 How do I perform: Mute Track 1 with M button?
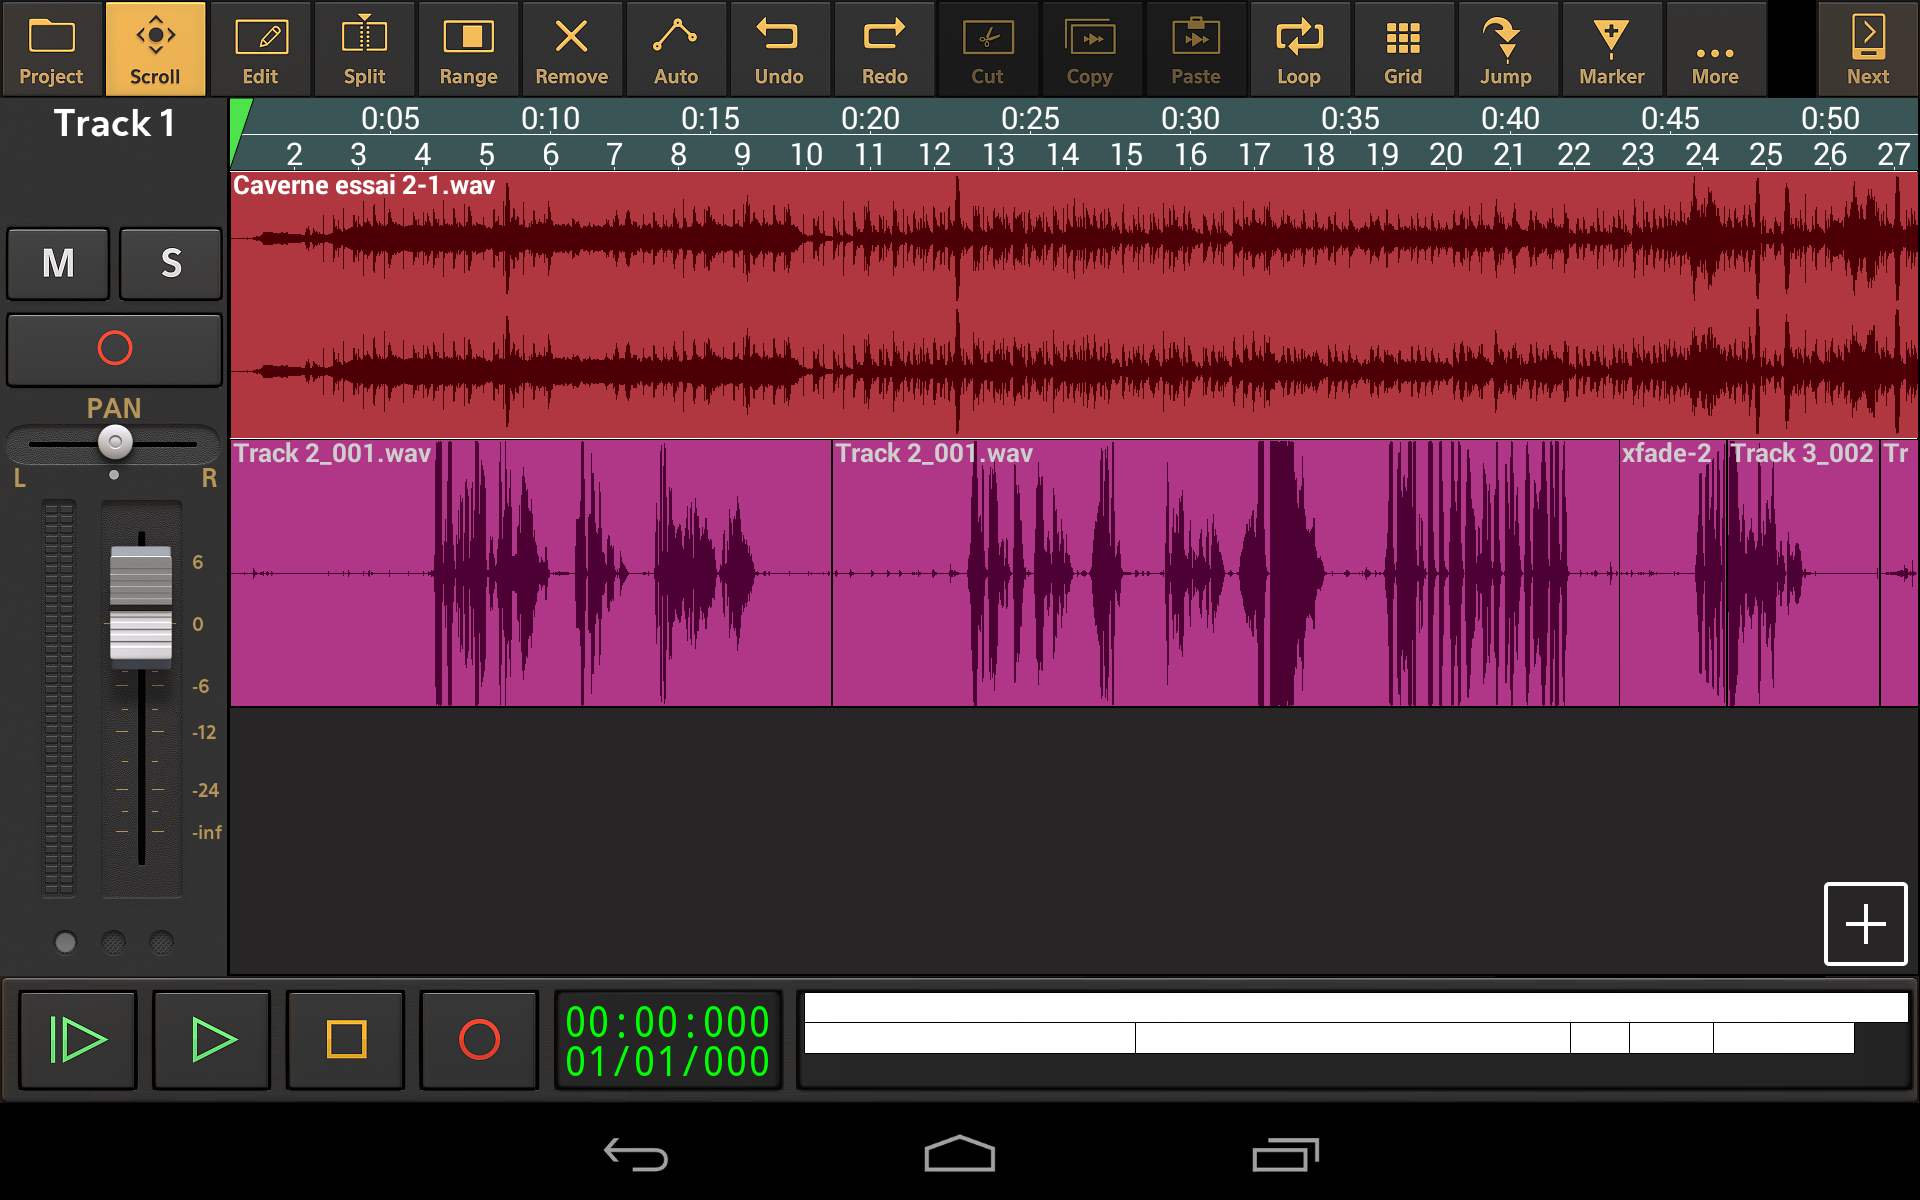pyautogui.click(x=58, y=264)
